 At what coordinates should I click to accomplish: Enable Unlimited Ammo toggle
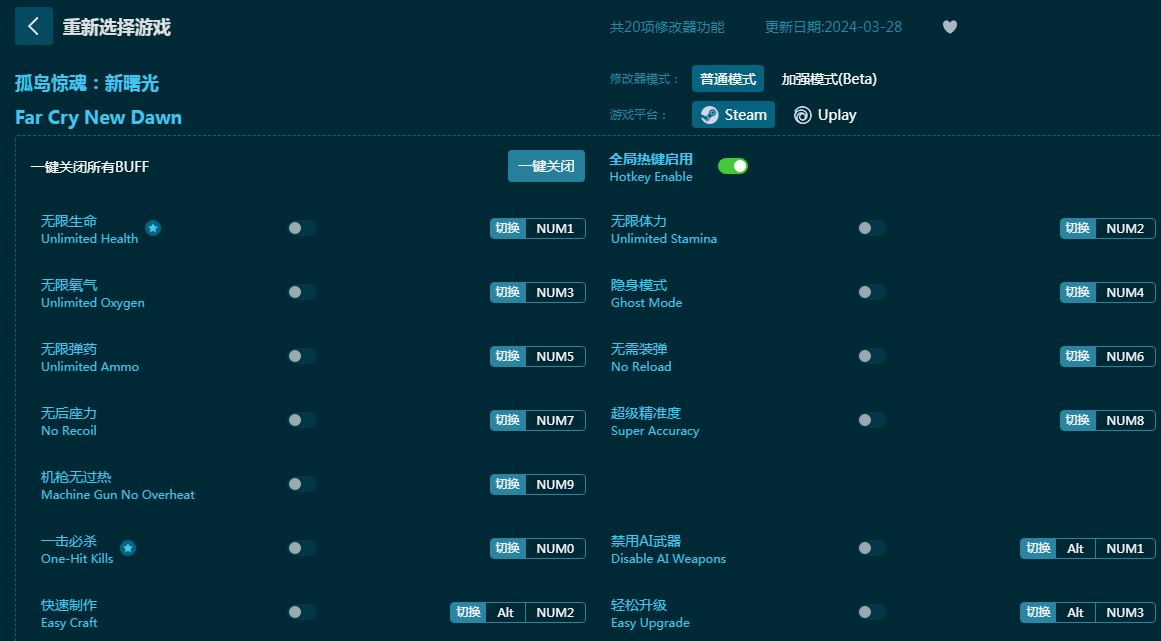(302, 356)
